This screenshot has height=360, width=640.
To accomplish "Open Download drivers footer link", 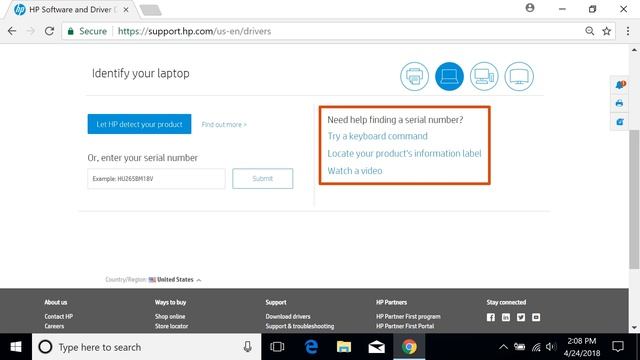I will click(x=288, y=316).
